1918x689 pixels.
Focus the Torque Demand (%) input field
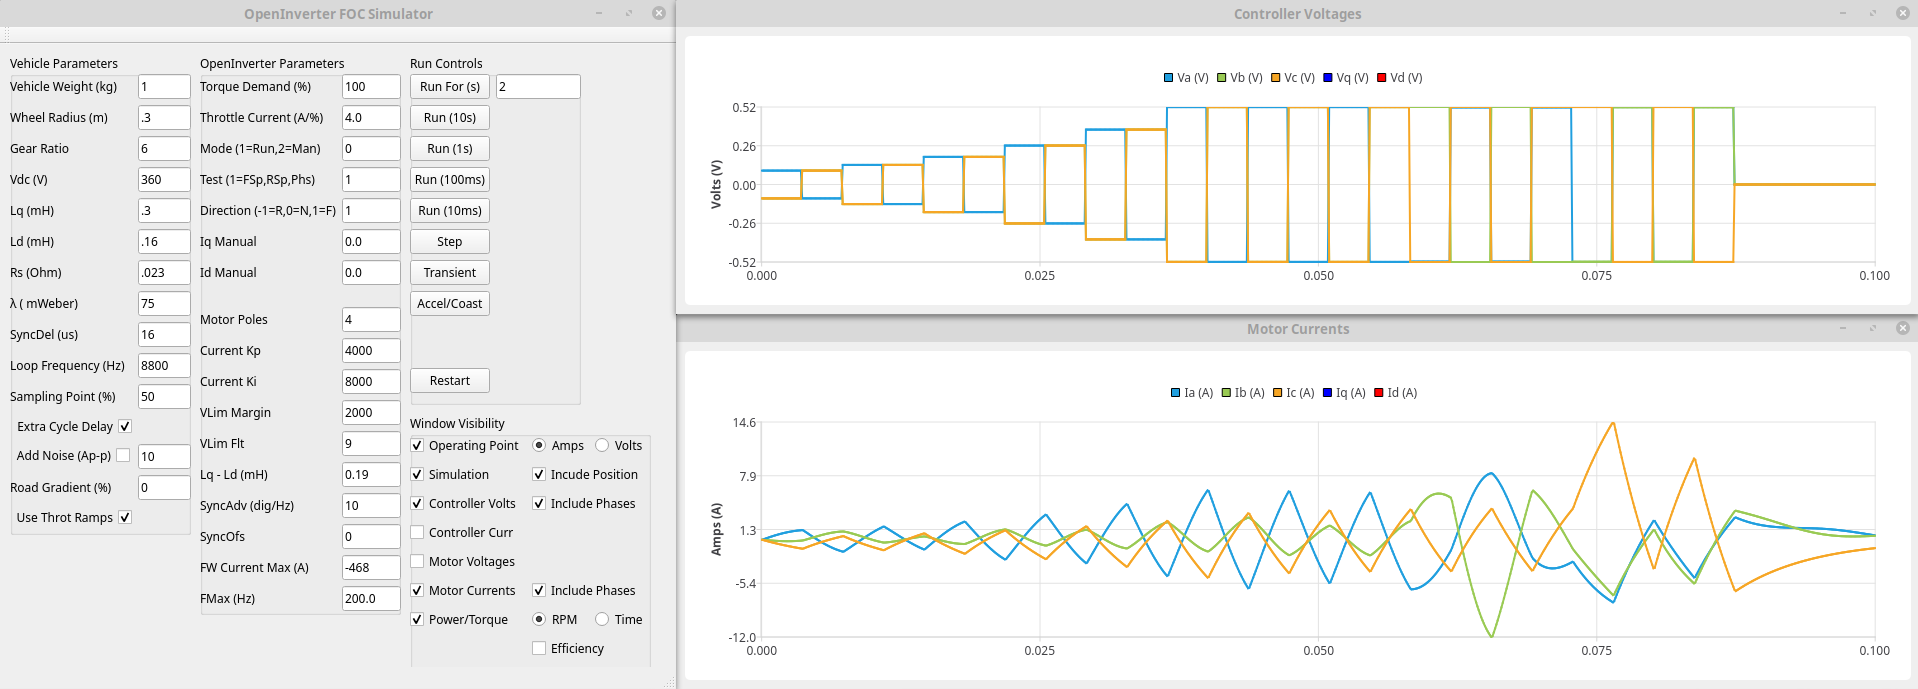[x=370, y=87]
